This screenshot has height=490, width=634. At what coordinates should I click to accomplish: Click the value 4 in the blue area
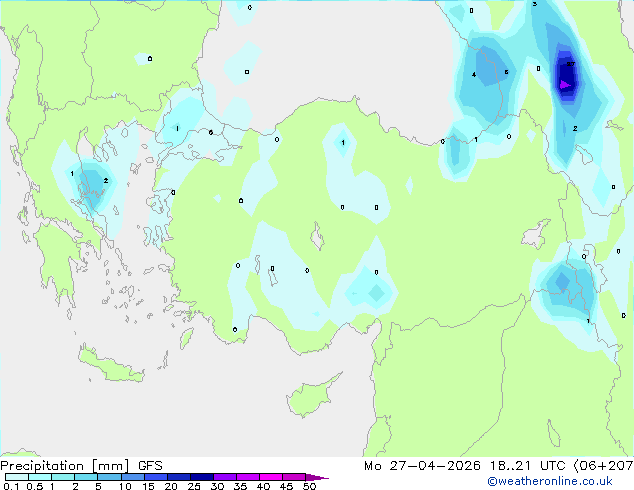[473, 74]
